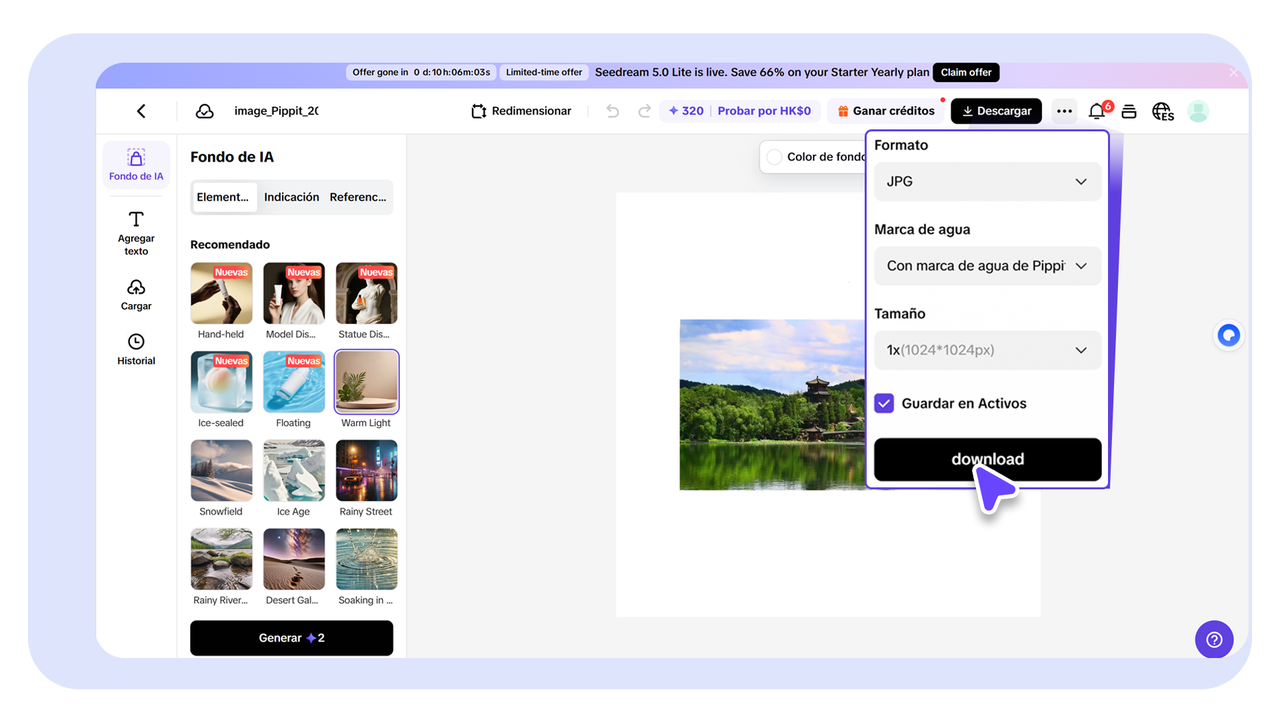Switch to the Referencia tab
This screenshot has height=720, width=1280.
pyautogui.click(x=358, y=197)
